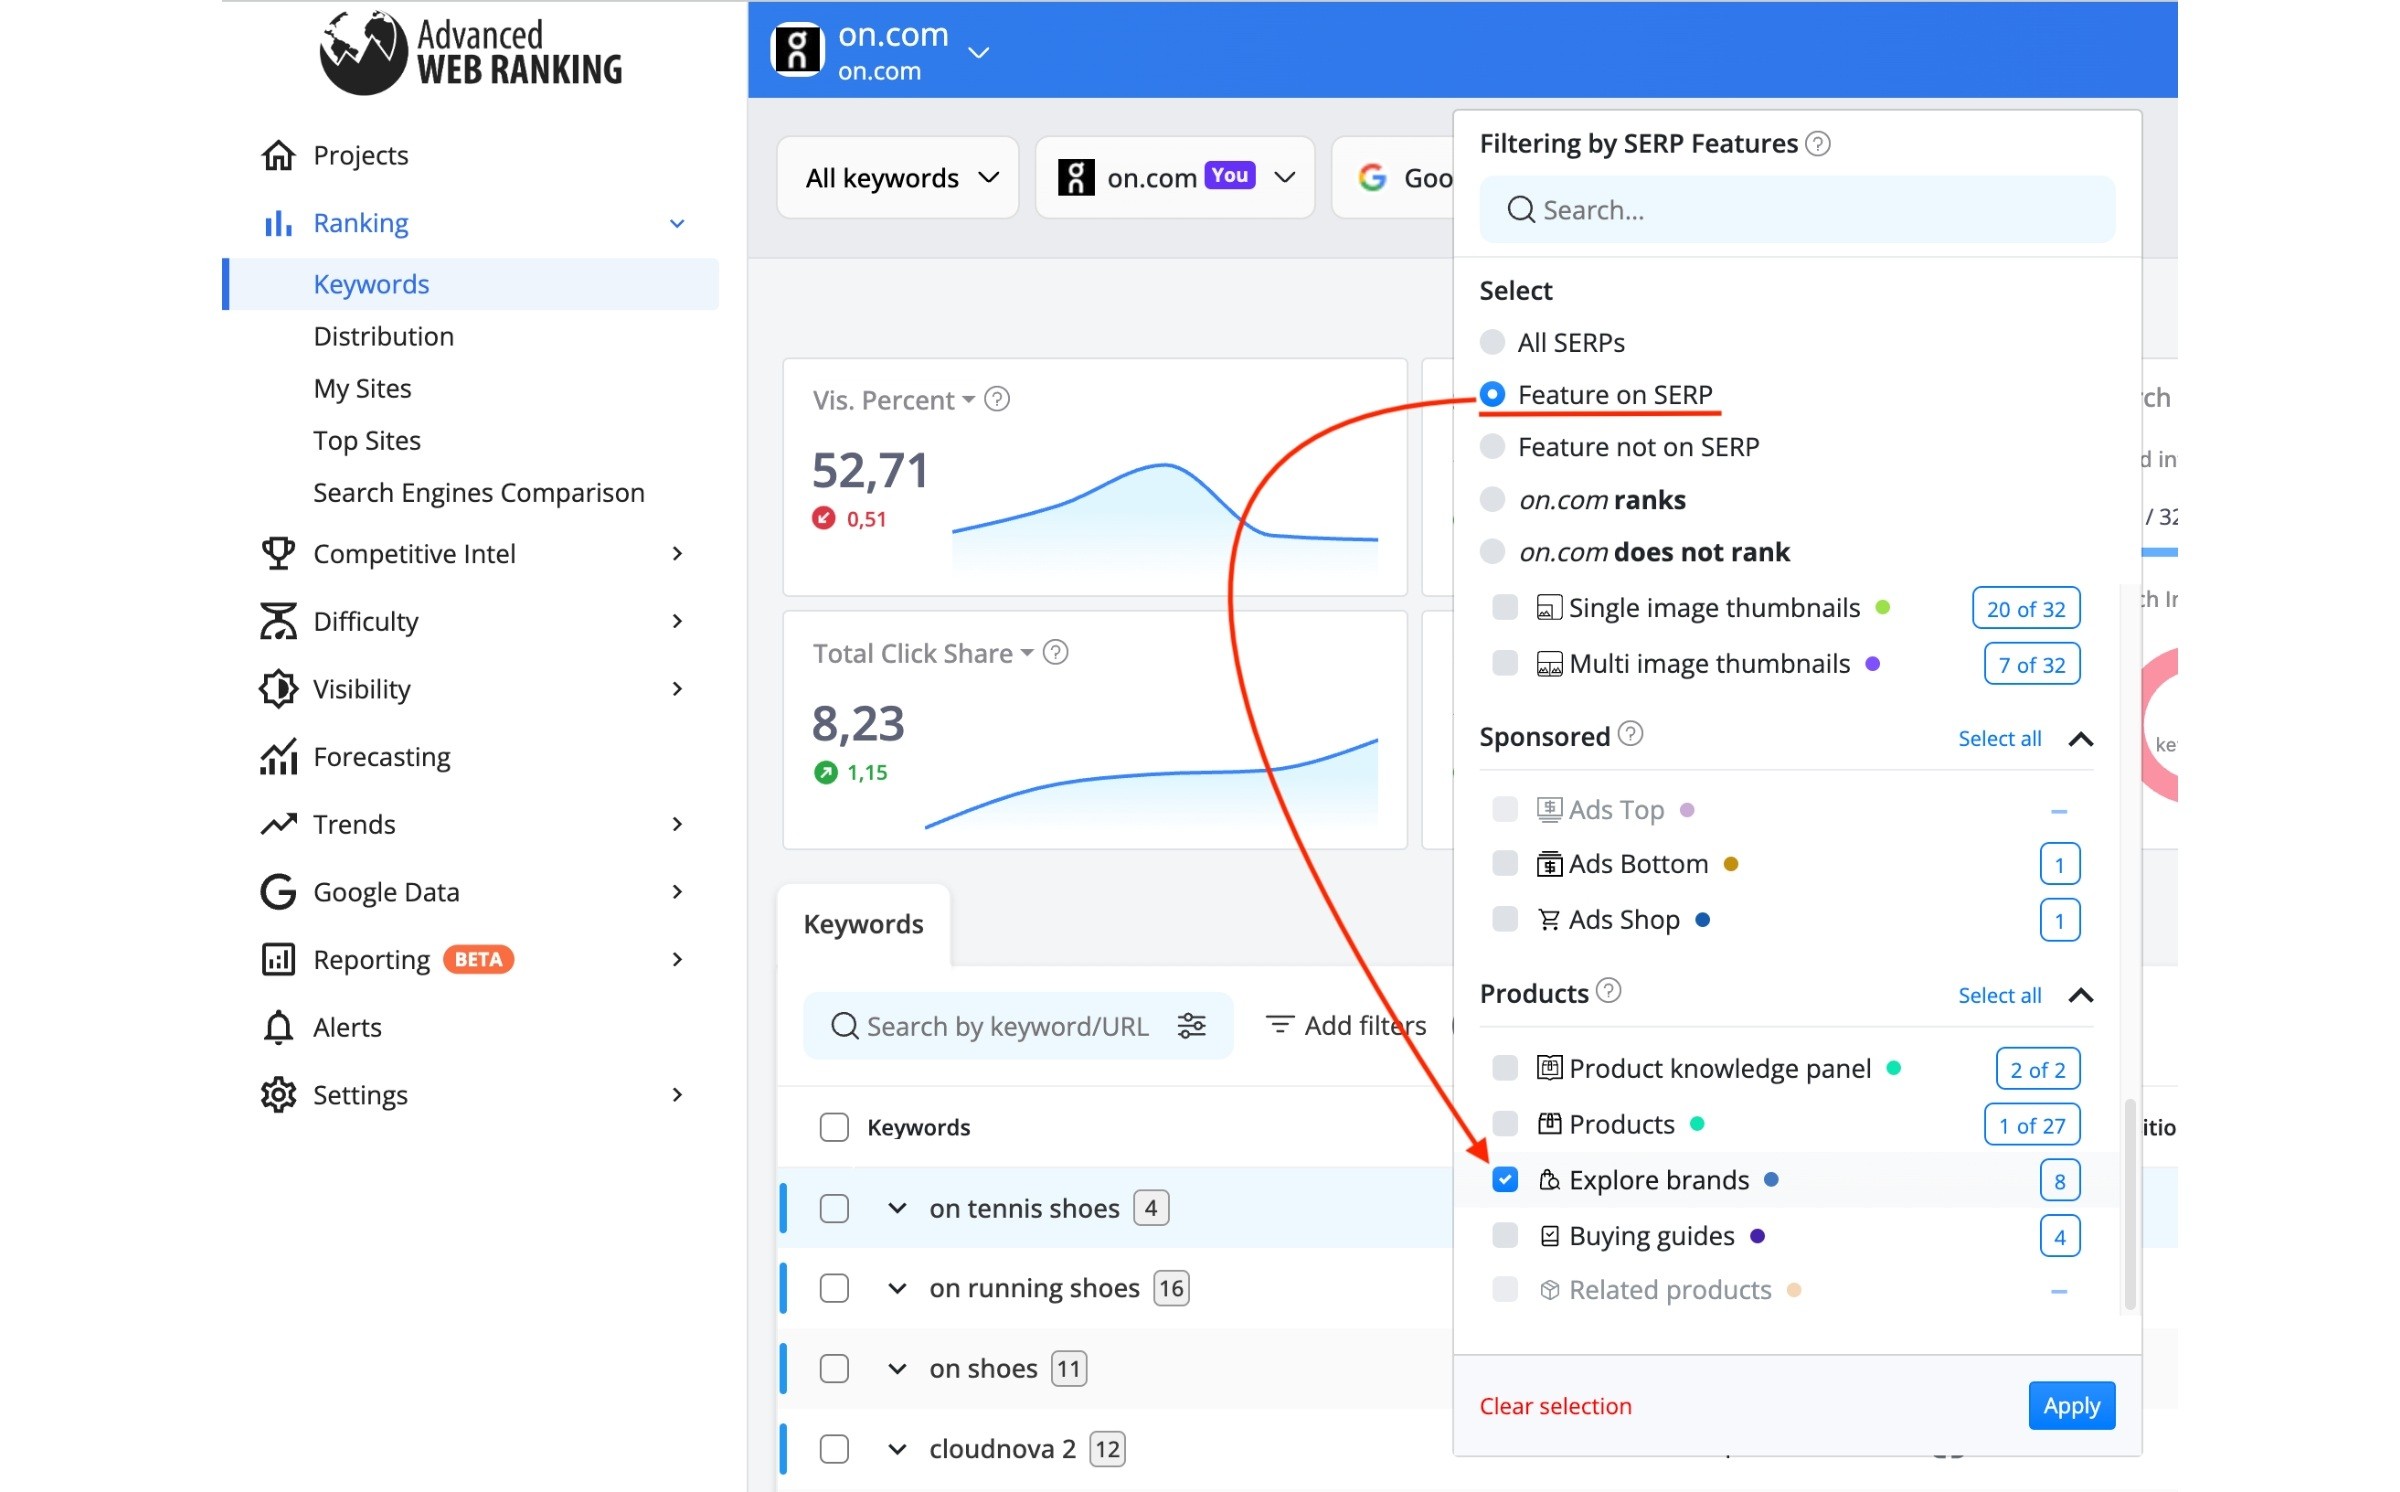The width and height of the screenshot is (2400, 1492).
Task: Click Select all in Products section
Action: coord(1999,995)
